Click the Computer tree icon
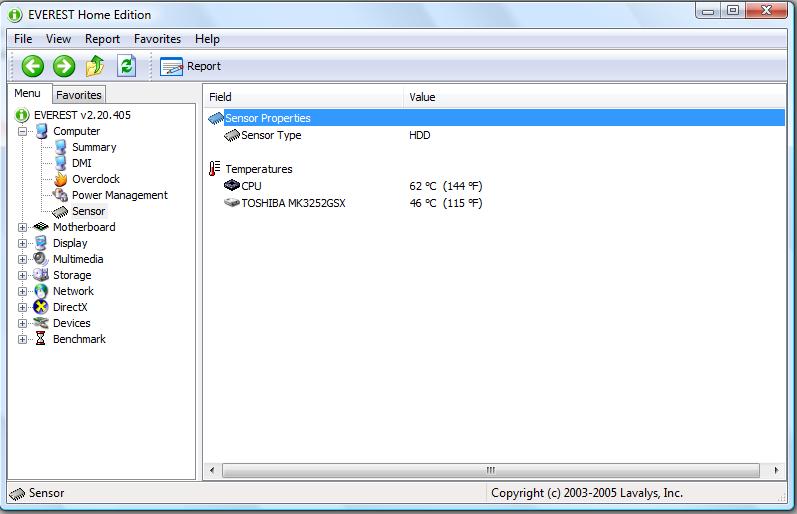Viewport: 797px width, 514px height. coord(42,131)
